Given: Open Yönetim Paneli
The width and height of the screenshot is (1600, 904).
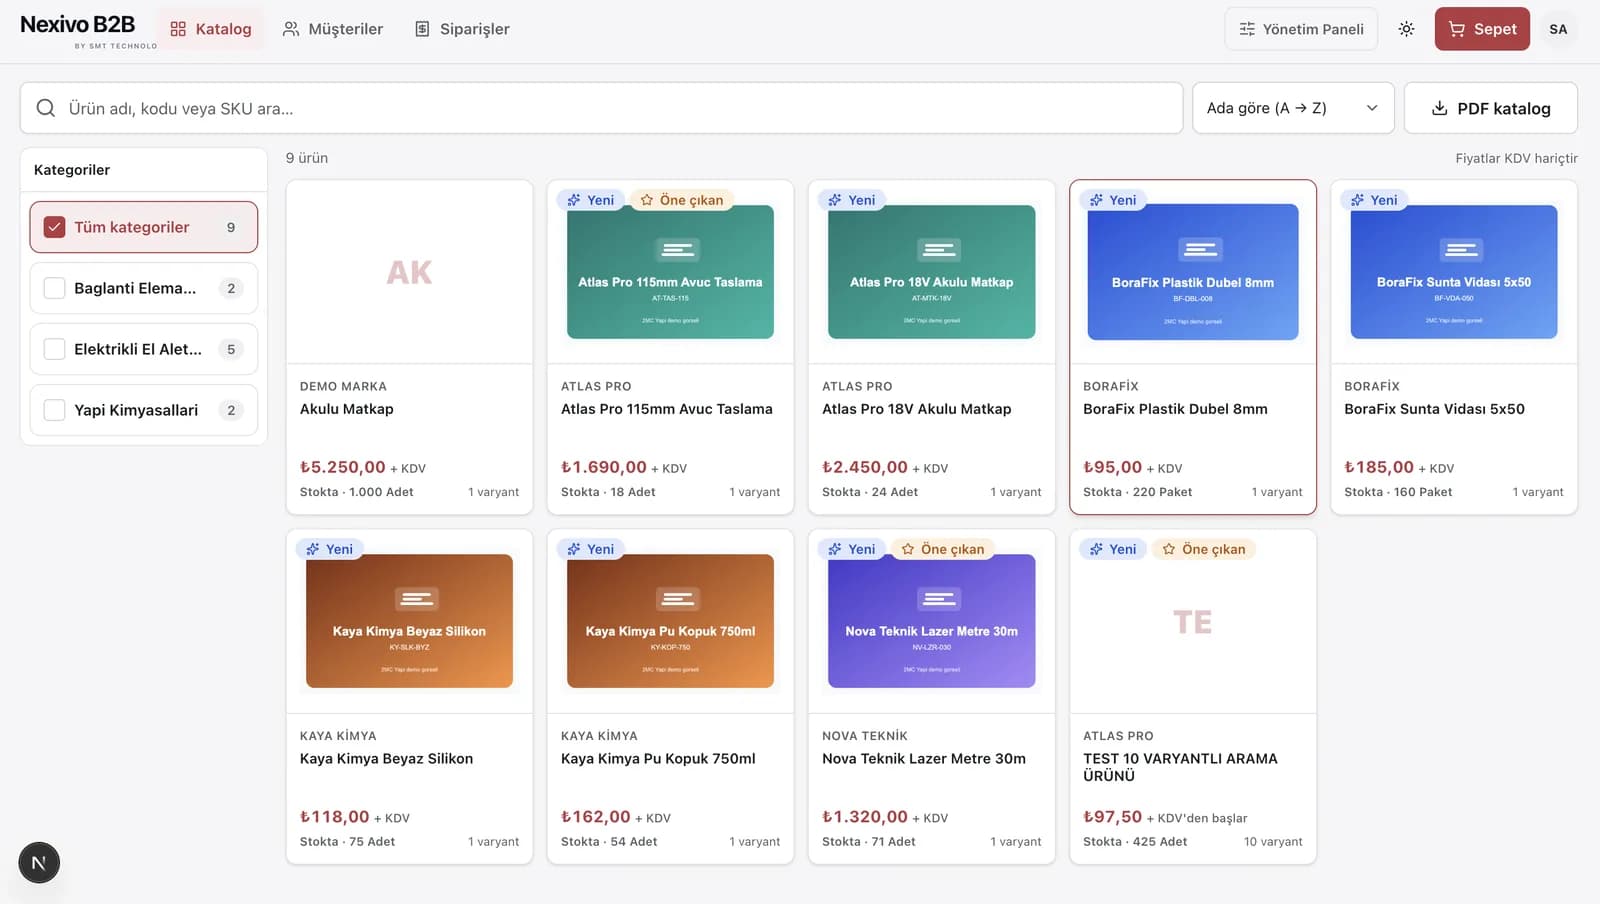Looking at the screenshot, I should 1301,29.
